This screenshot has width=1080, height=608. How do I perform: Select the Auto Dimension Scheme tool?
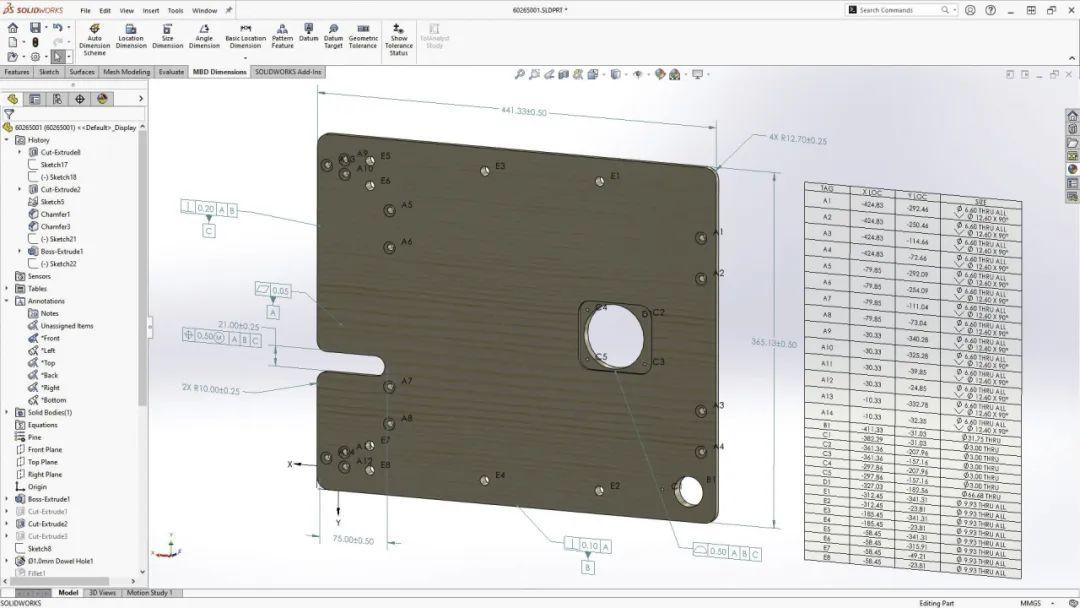pos(94,38)
